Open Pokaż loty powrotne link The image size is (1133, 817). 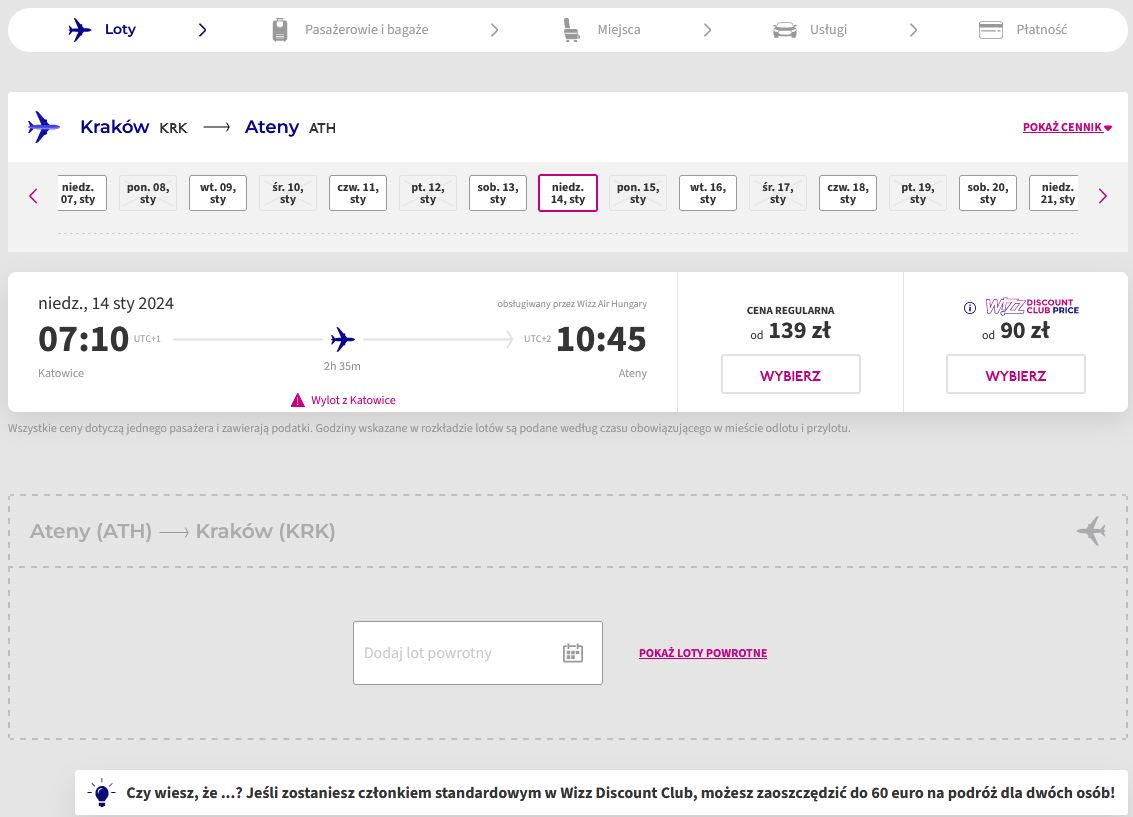[702, 653]
